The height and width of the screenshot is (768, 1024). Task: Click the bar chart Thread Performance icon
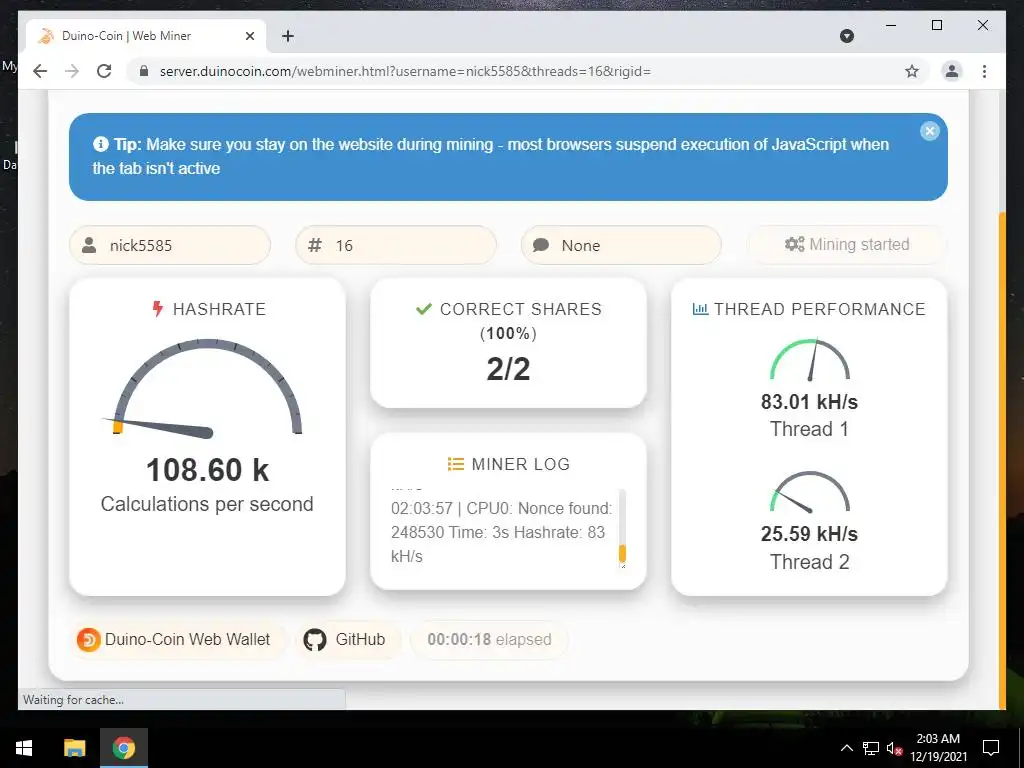point(700,309)
